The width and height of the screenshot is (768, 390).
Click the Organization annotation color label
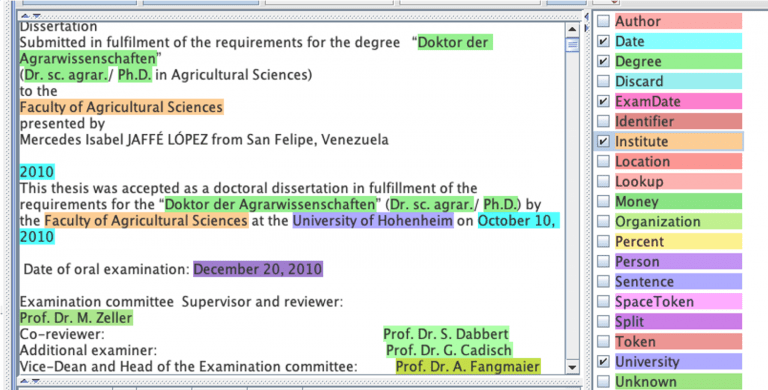point(678,221)
